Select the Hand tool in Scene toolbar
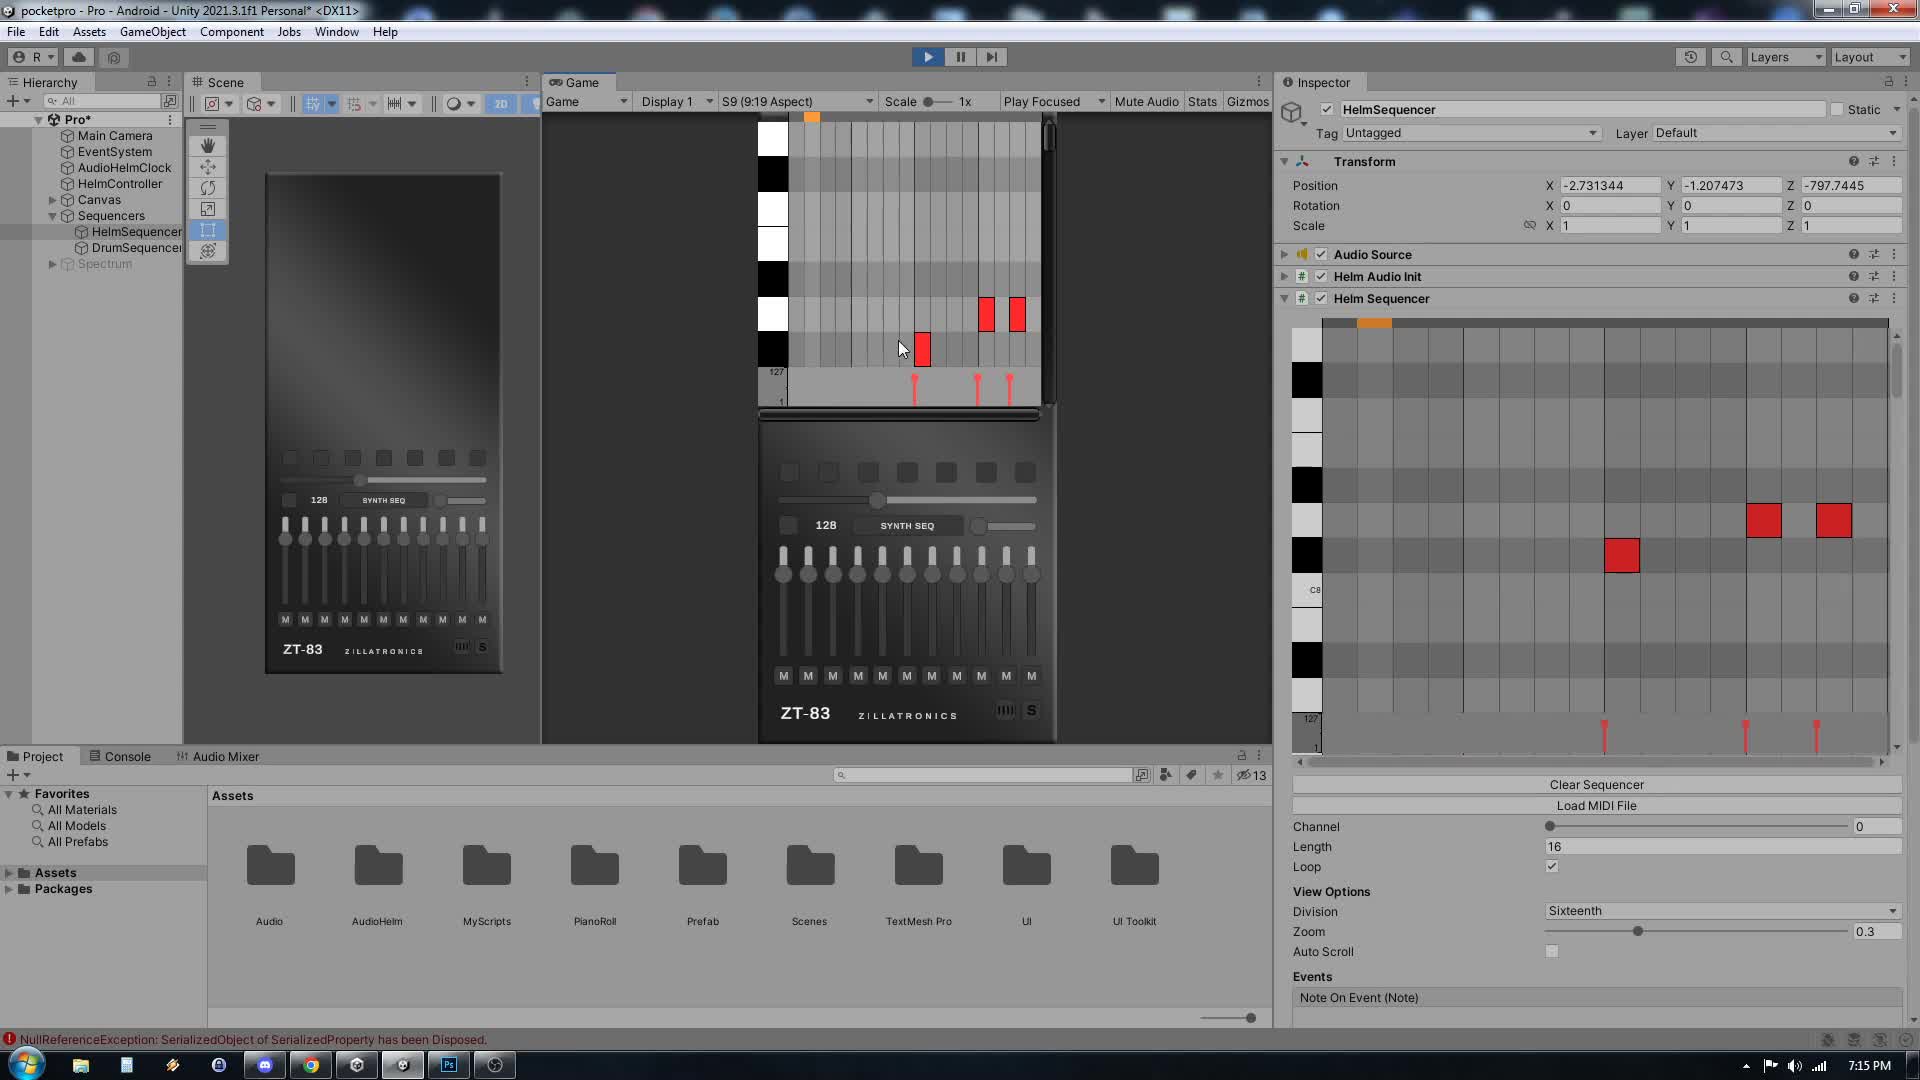The width and height of the screenshot is (1920, 1080). coord(207,145)
